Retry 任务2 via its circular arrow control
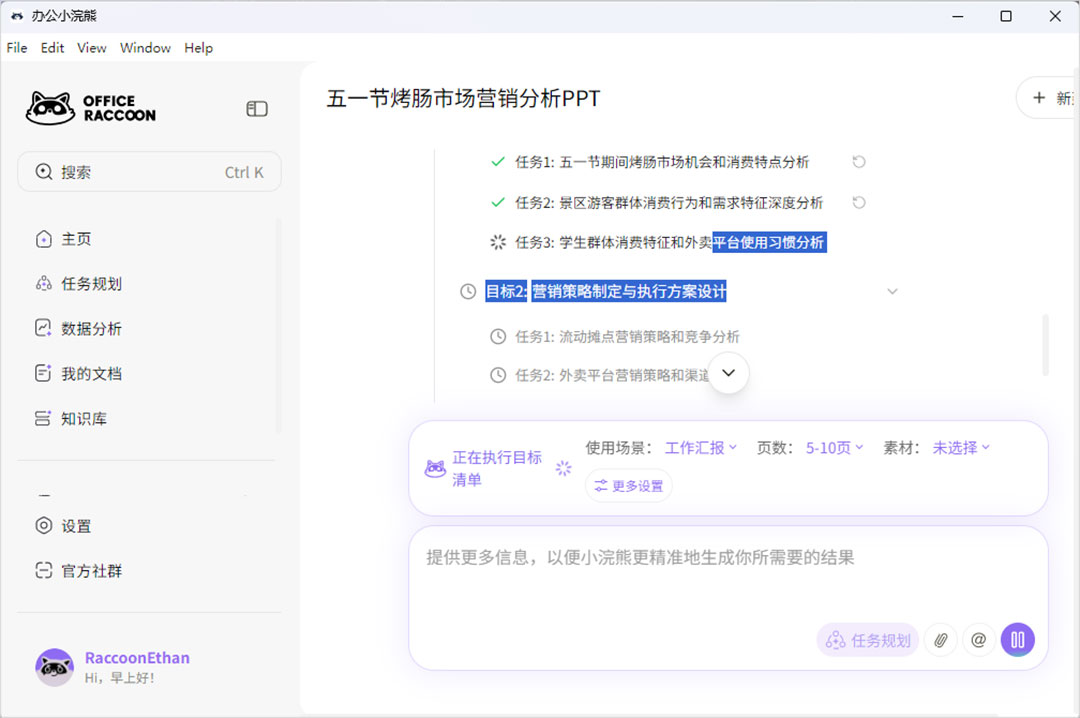Image resolution: width=1080 pixels, height=718 pixels. (x=859, y=202)
